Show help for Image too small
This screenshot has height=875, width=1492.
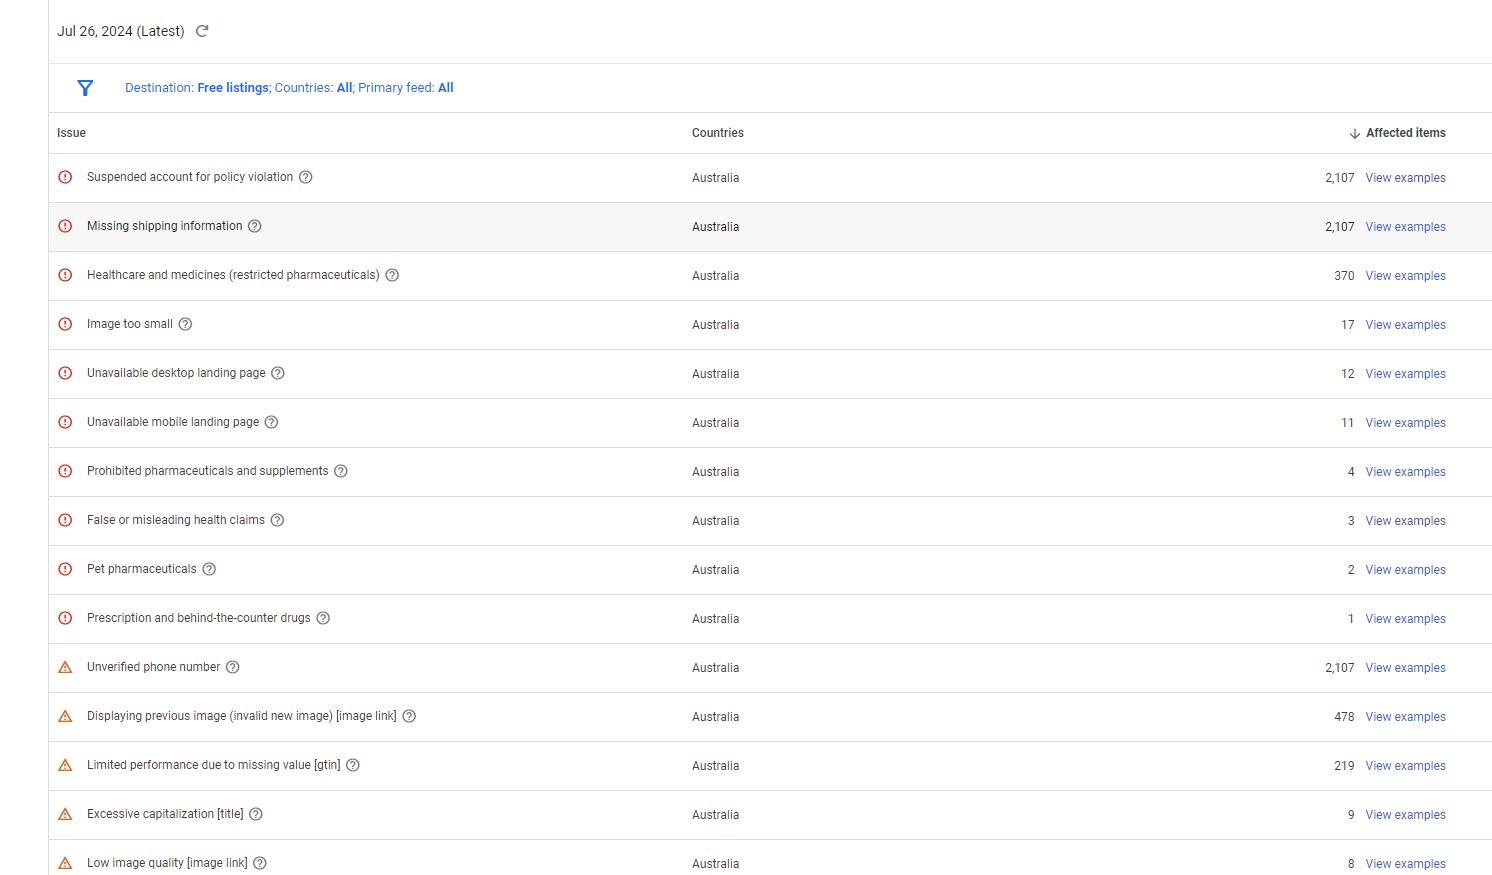pyautogui.click(x=185, y=324)
